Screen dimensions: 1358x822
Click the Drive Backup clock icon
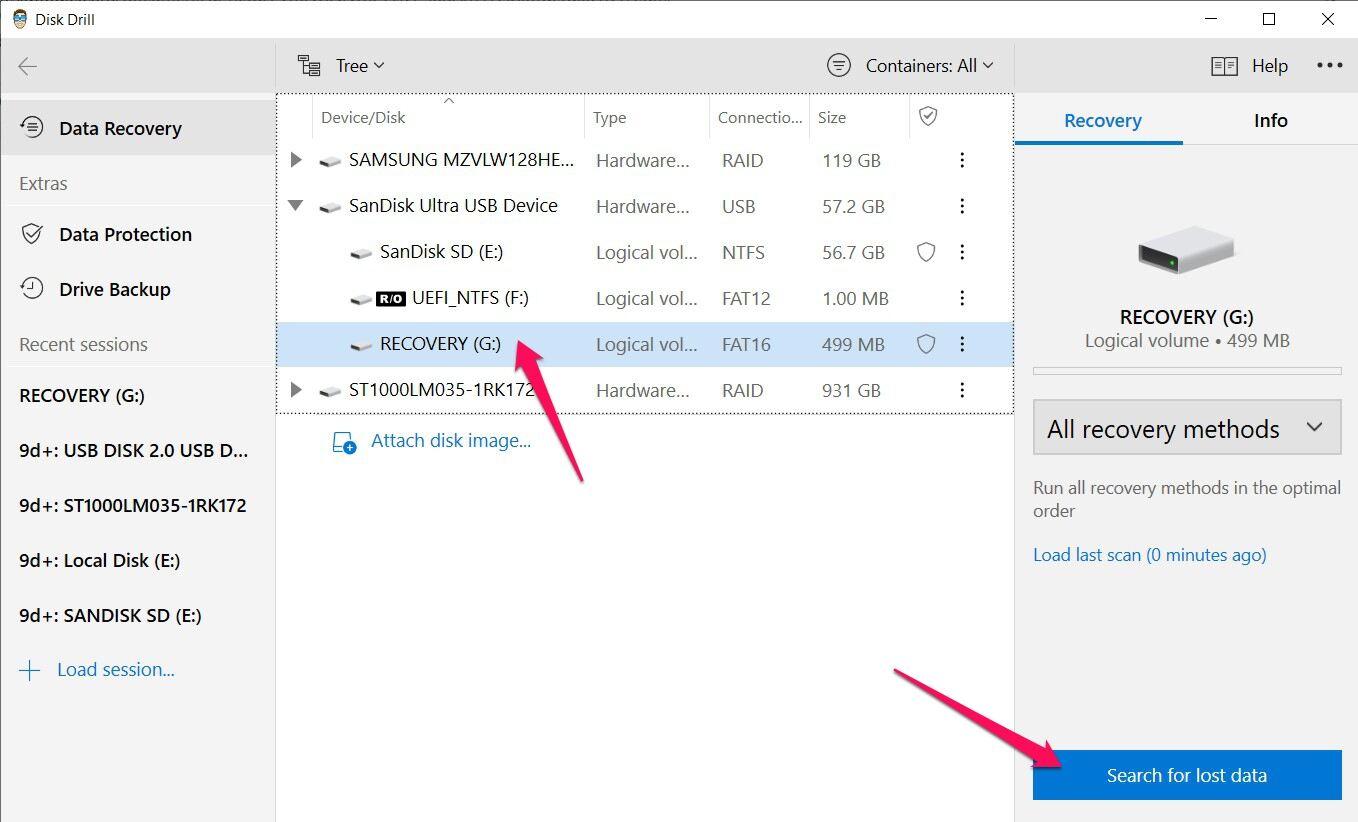(x=33, y=289)
